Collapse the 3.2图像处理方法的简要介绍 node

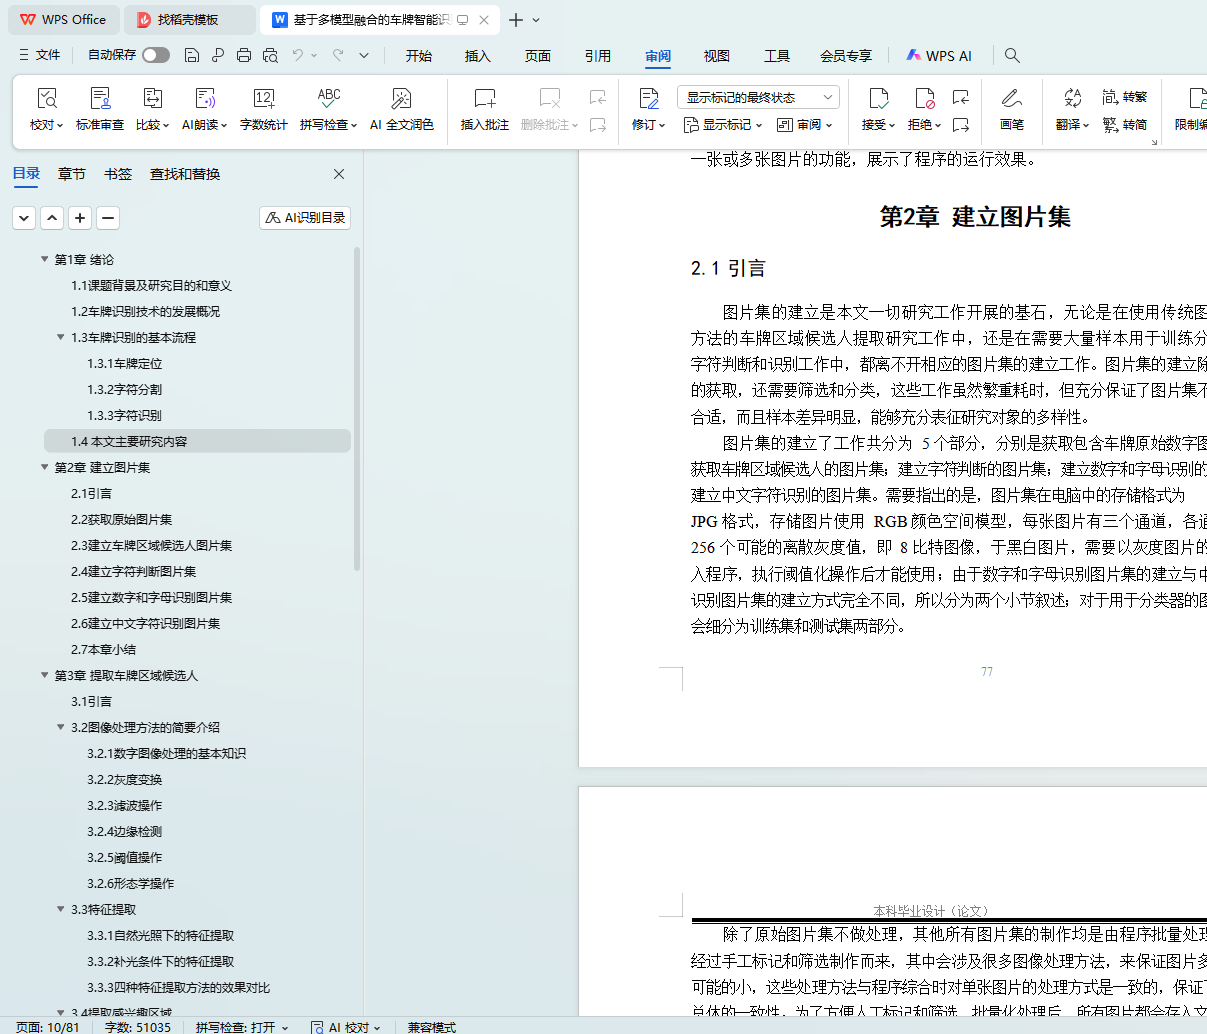click(x=61, y=727)
